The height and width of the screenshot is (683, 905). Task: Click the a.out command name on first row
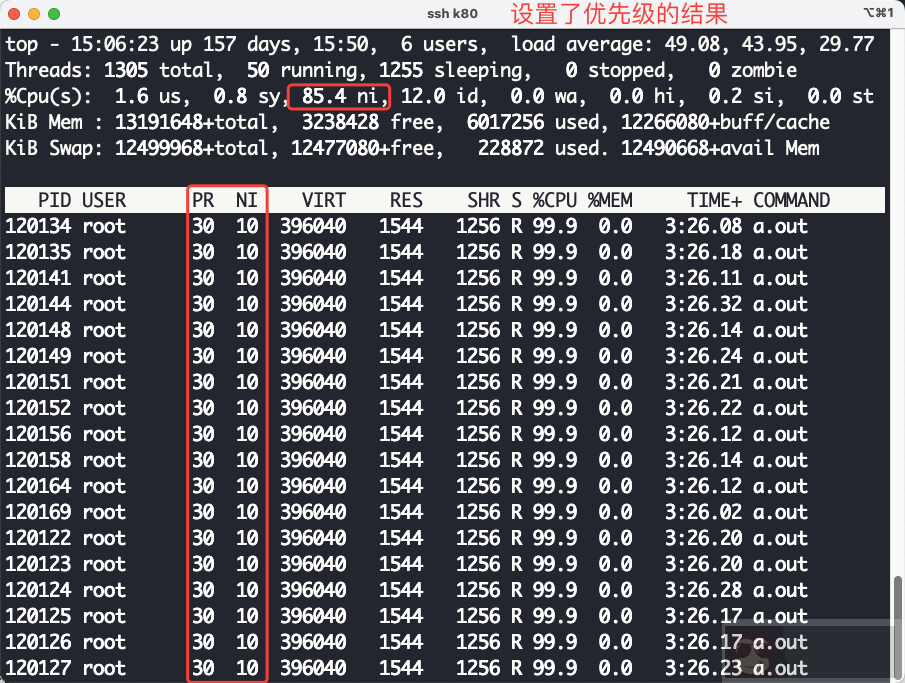pyautogui.click(x=782, y=226)
